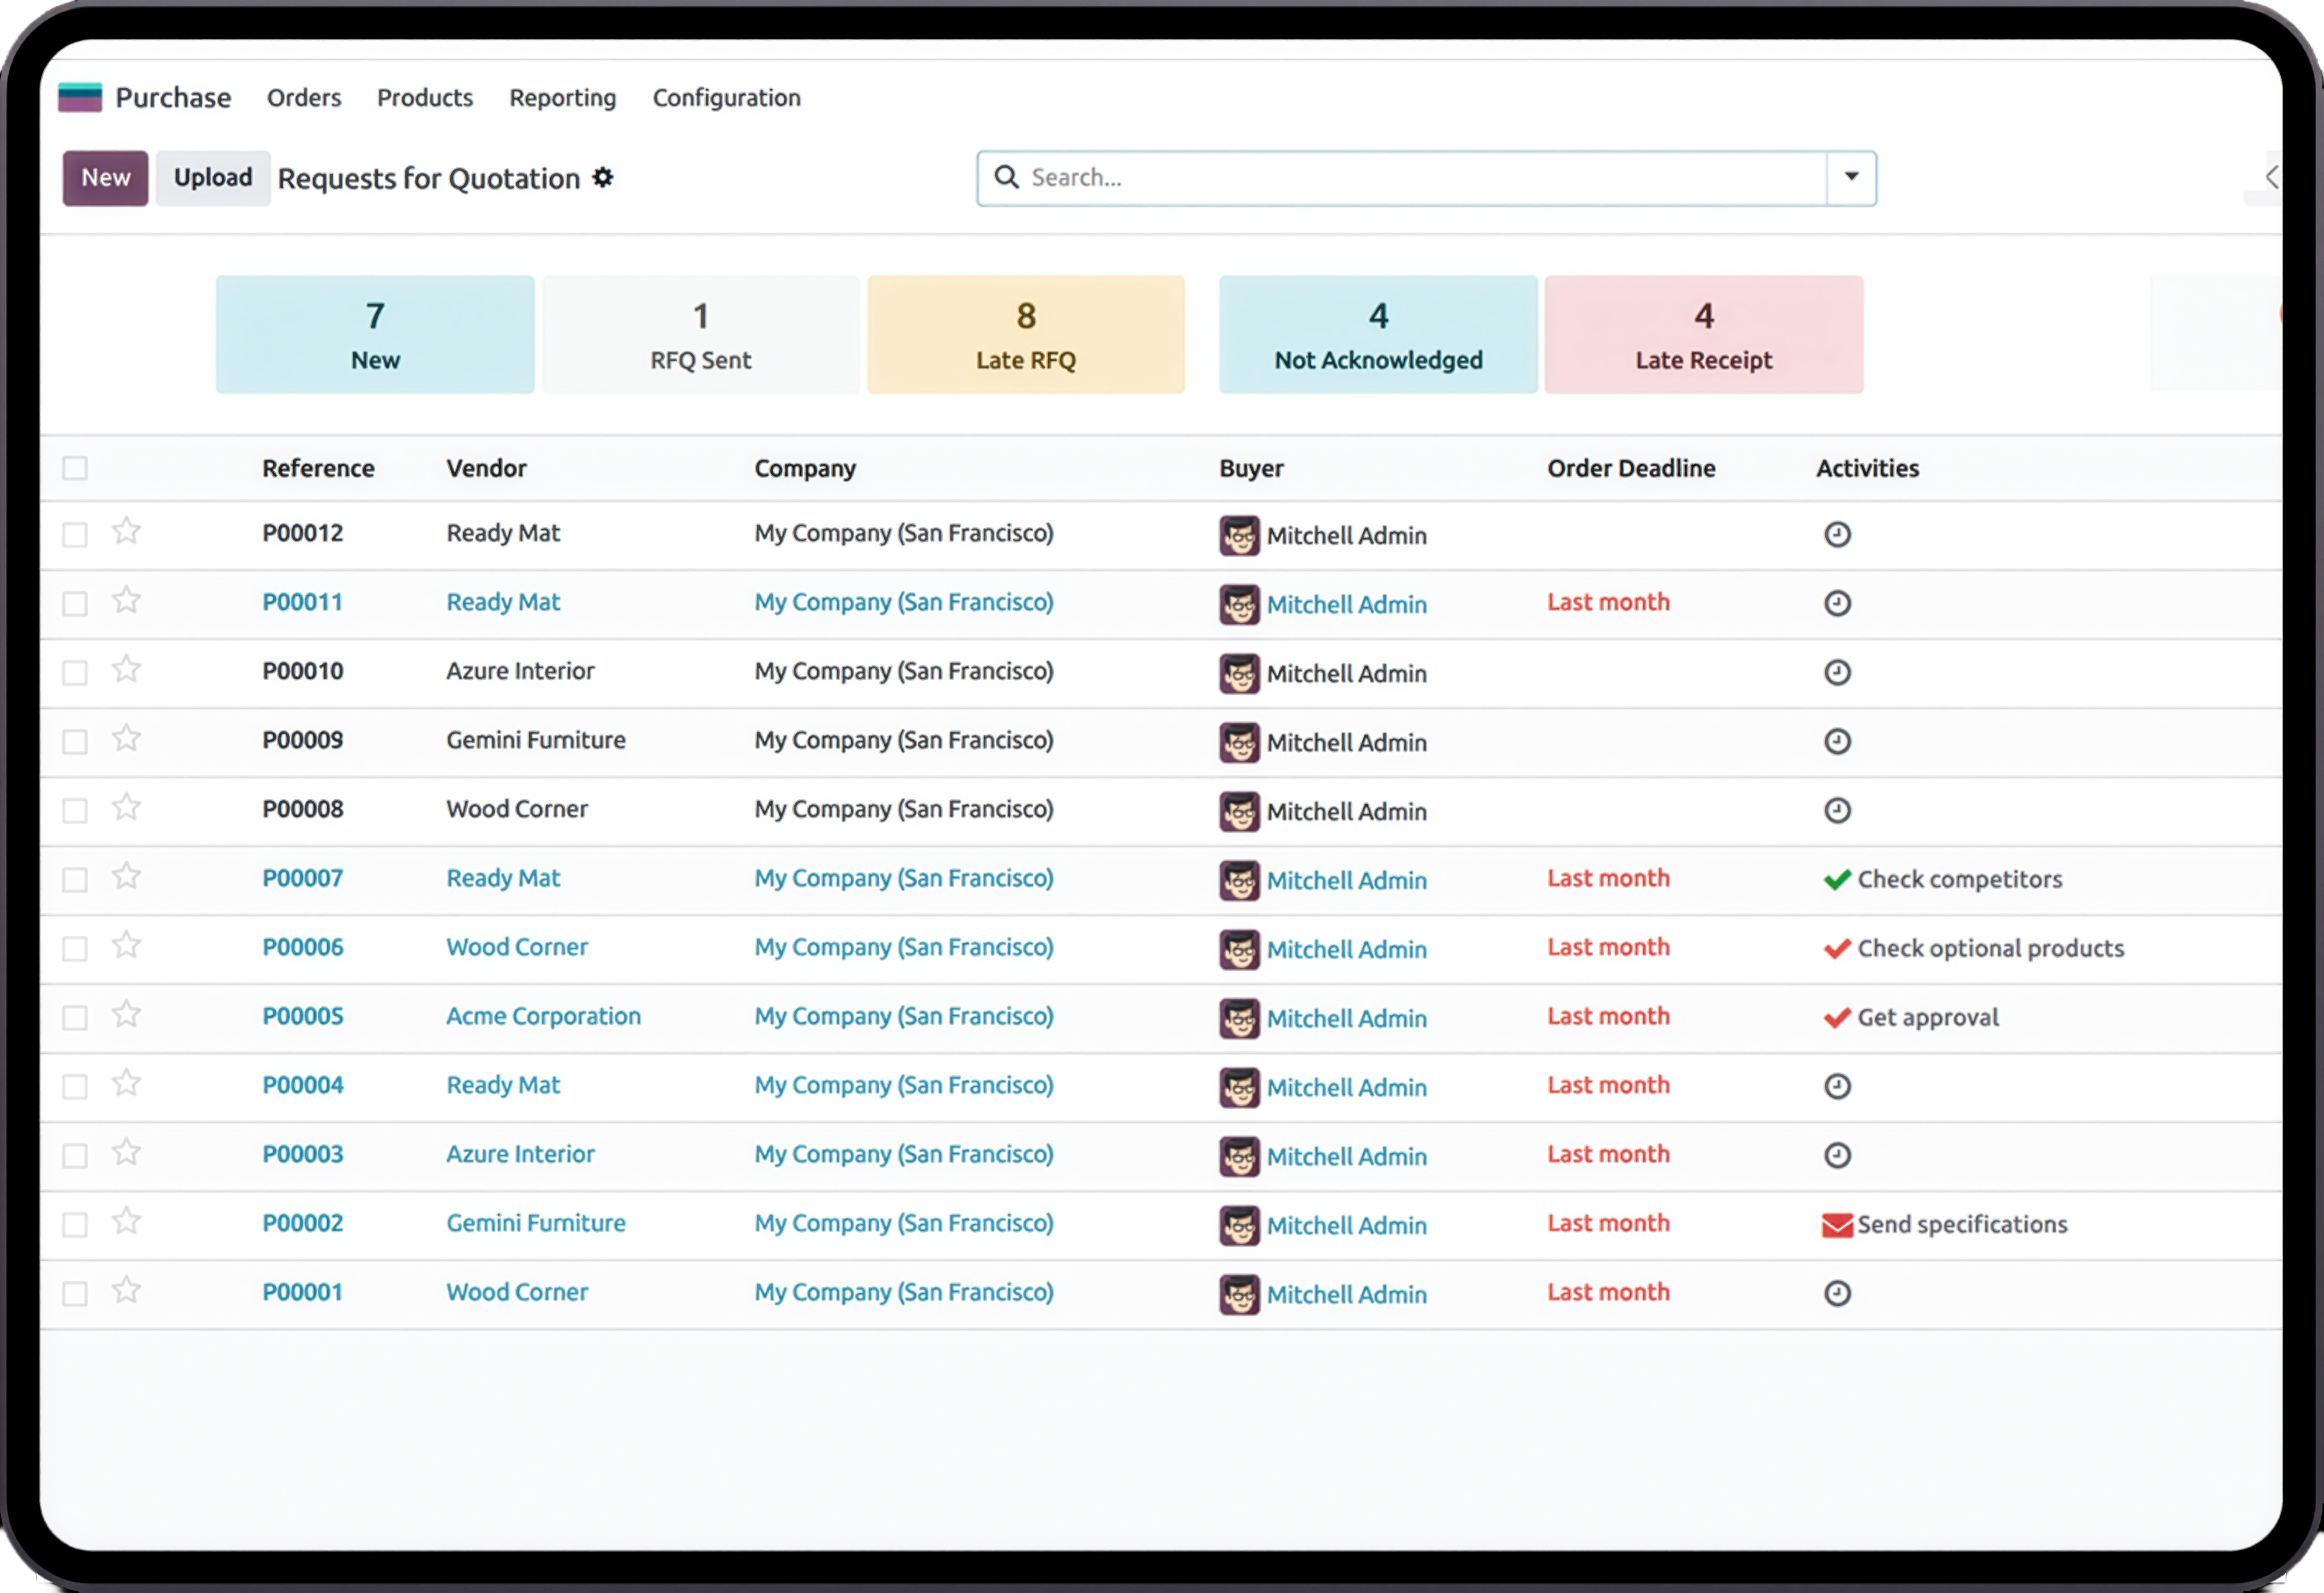Click Mitchell Admin avatar in P00006 row
The image size is (2324, 1593).
[1239, 949]
